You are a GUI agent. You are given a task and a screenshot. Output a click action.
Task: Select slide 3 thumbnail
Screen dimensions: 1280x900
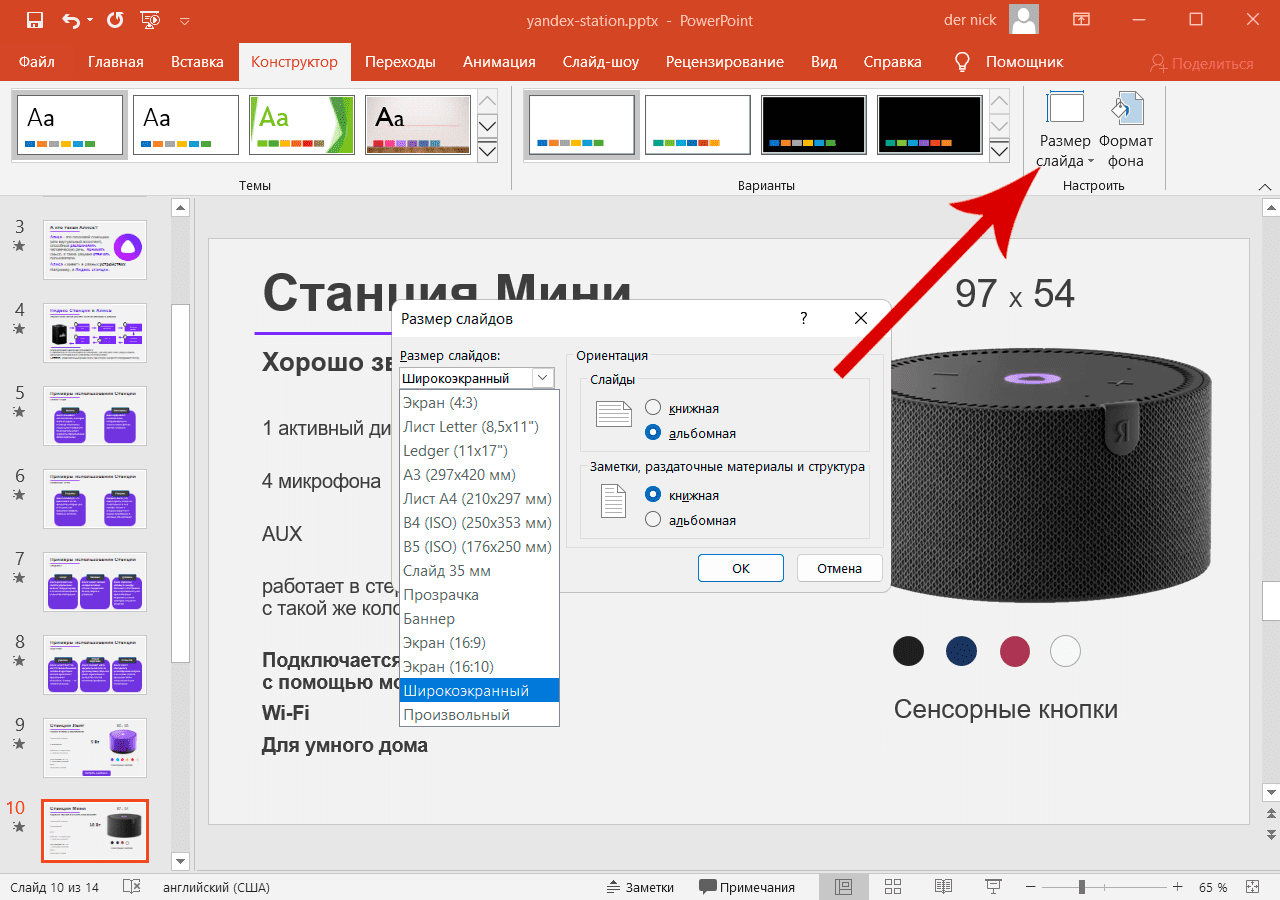95,250
